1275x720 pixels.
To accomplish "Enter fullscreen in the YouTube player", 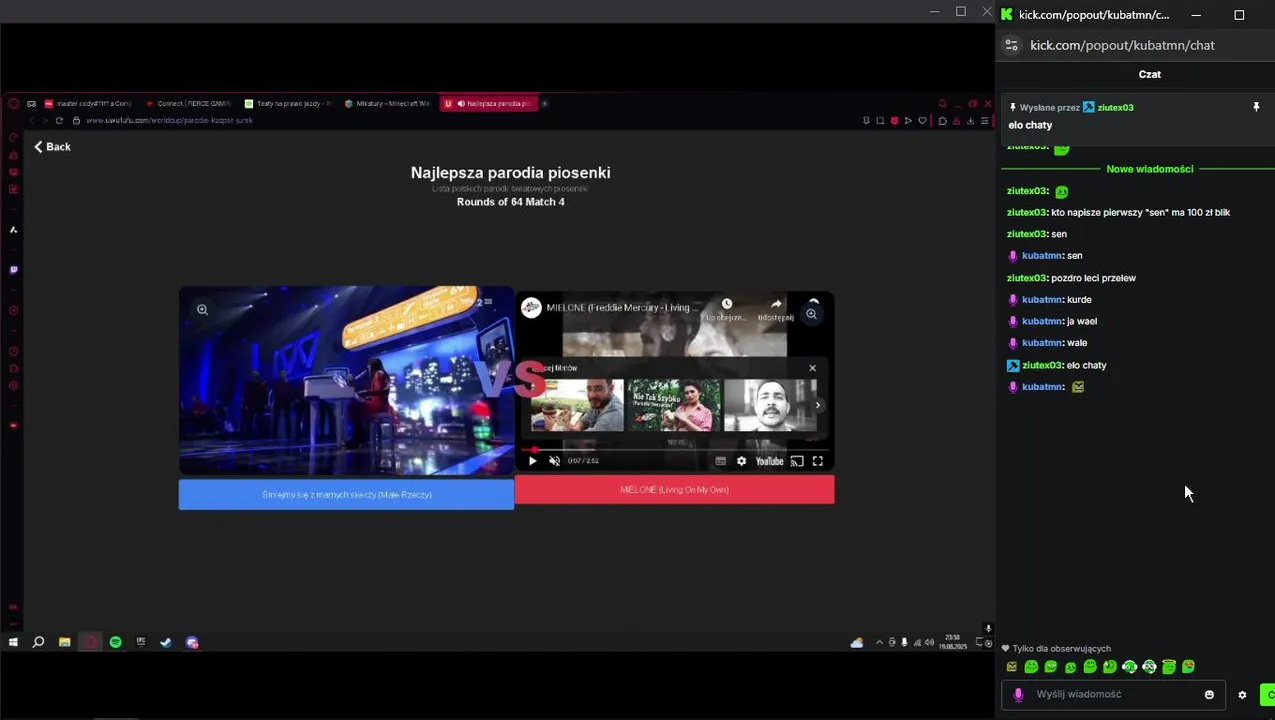I will pos(818,461).
